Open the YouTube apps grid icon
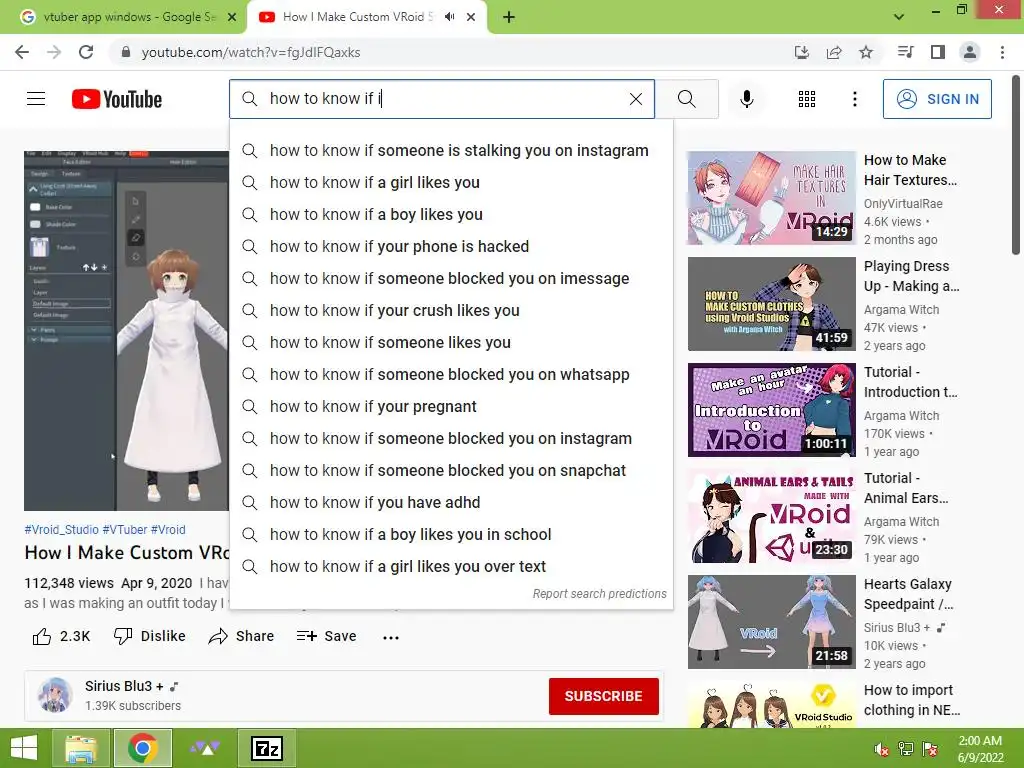Screen dimensions: 1024x768 pyautogui.click(x=807, y=99)
